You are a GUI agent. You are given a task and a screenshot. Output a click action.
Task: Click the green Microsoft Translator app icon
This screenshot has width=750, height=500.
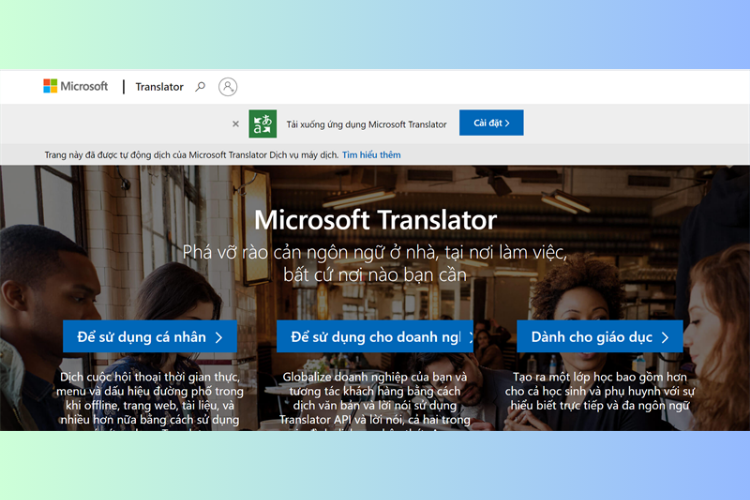(x=263, y=124)
